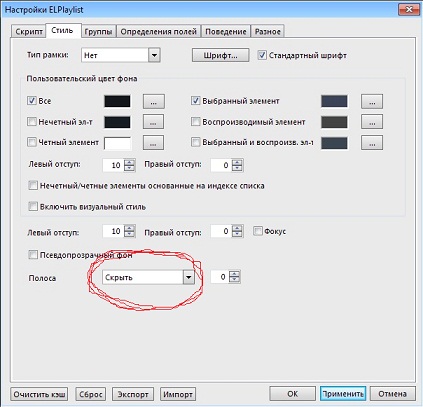The image size is (423, 407).
Task: Uncheck the Стандартный шрифт checkbox
Action: tap(262, 55)
